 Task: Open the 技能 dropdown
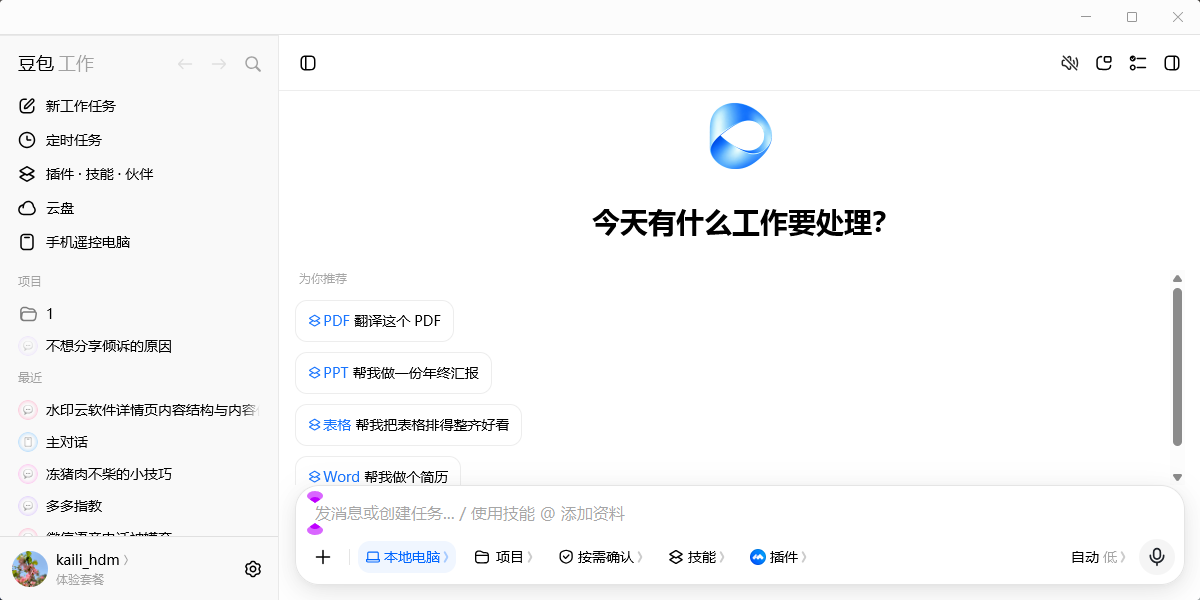click(696, 557)
